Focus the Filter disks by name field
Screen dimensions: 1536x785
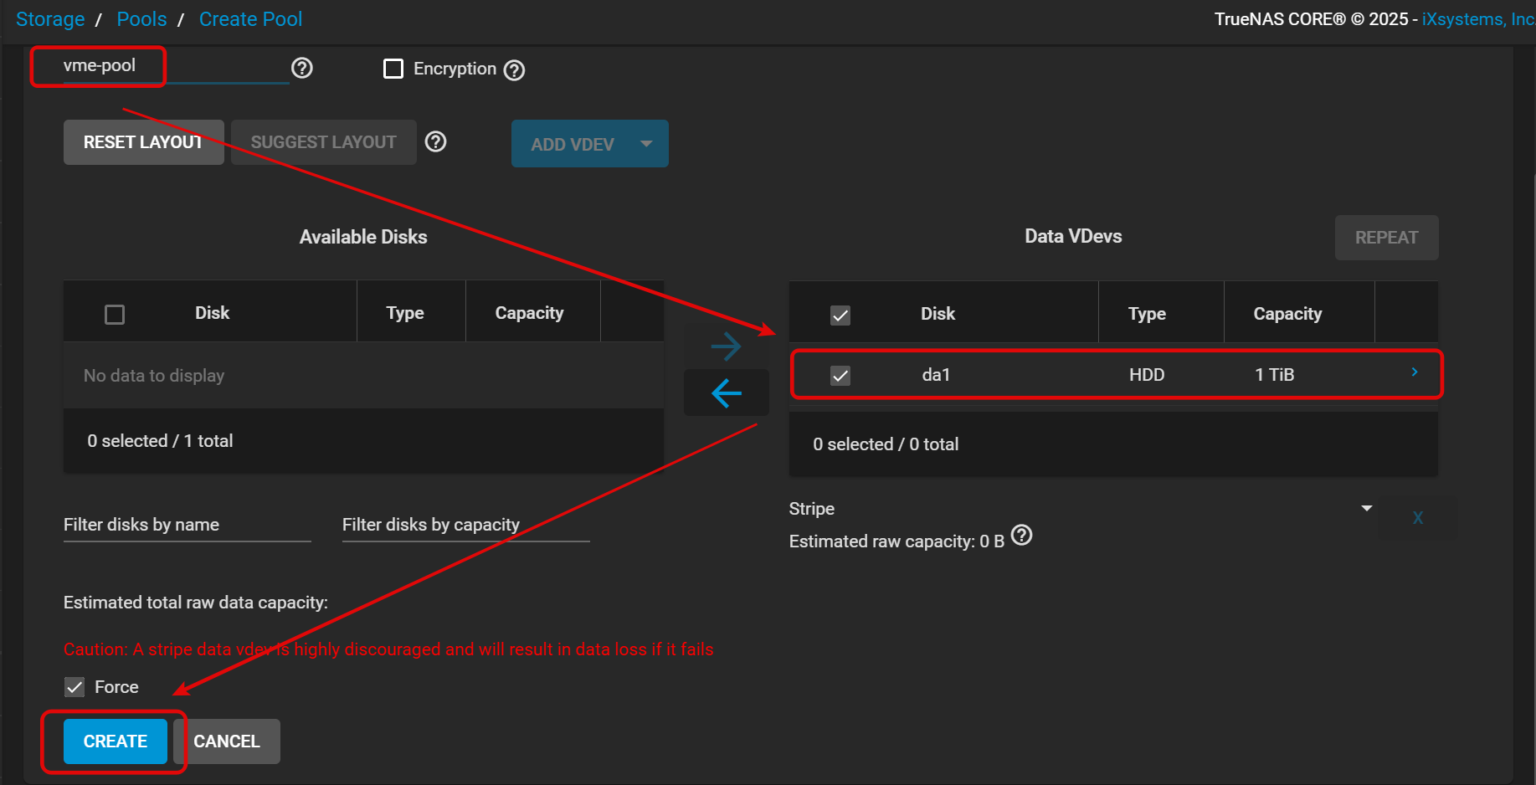coord(187,525)
